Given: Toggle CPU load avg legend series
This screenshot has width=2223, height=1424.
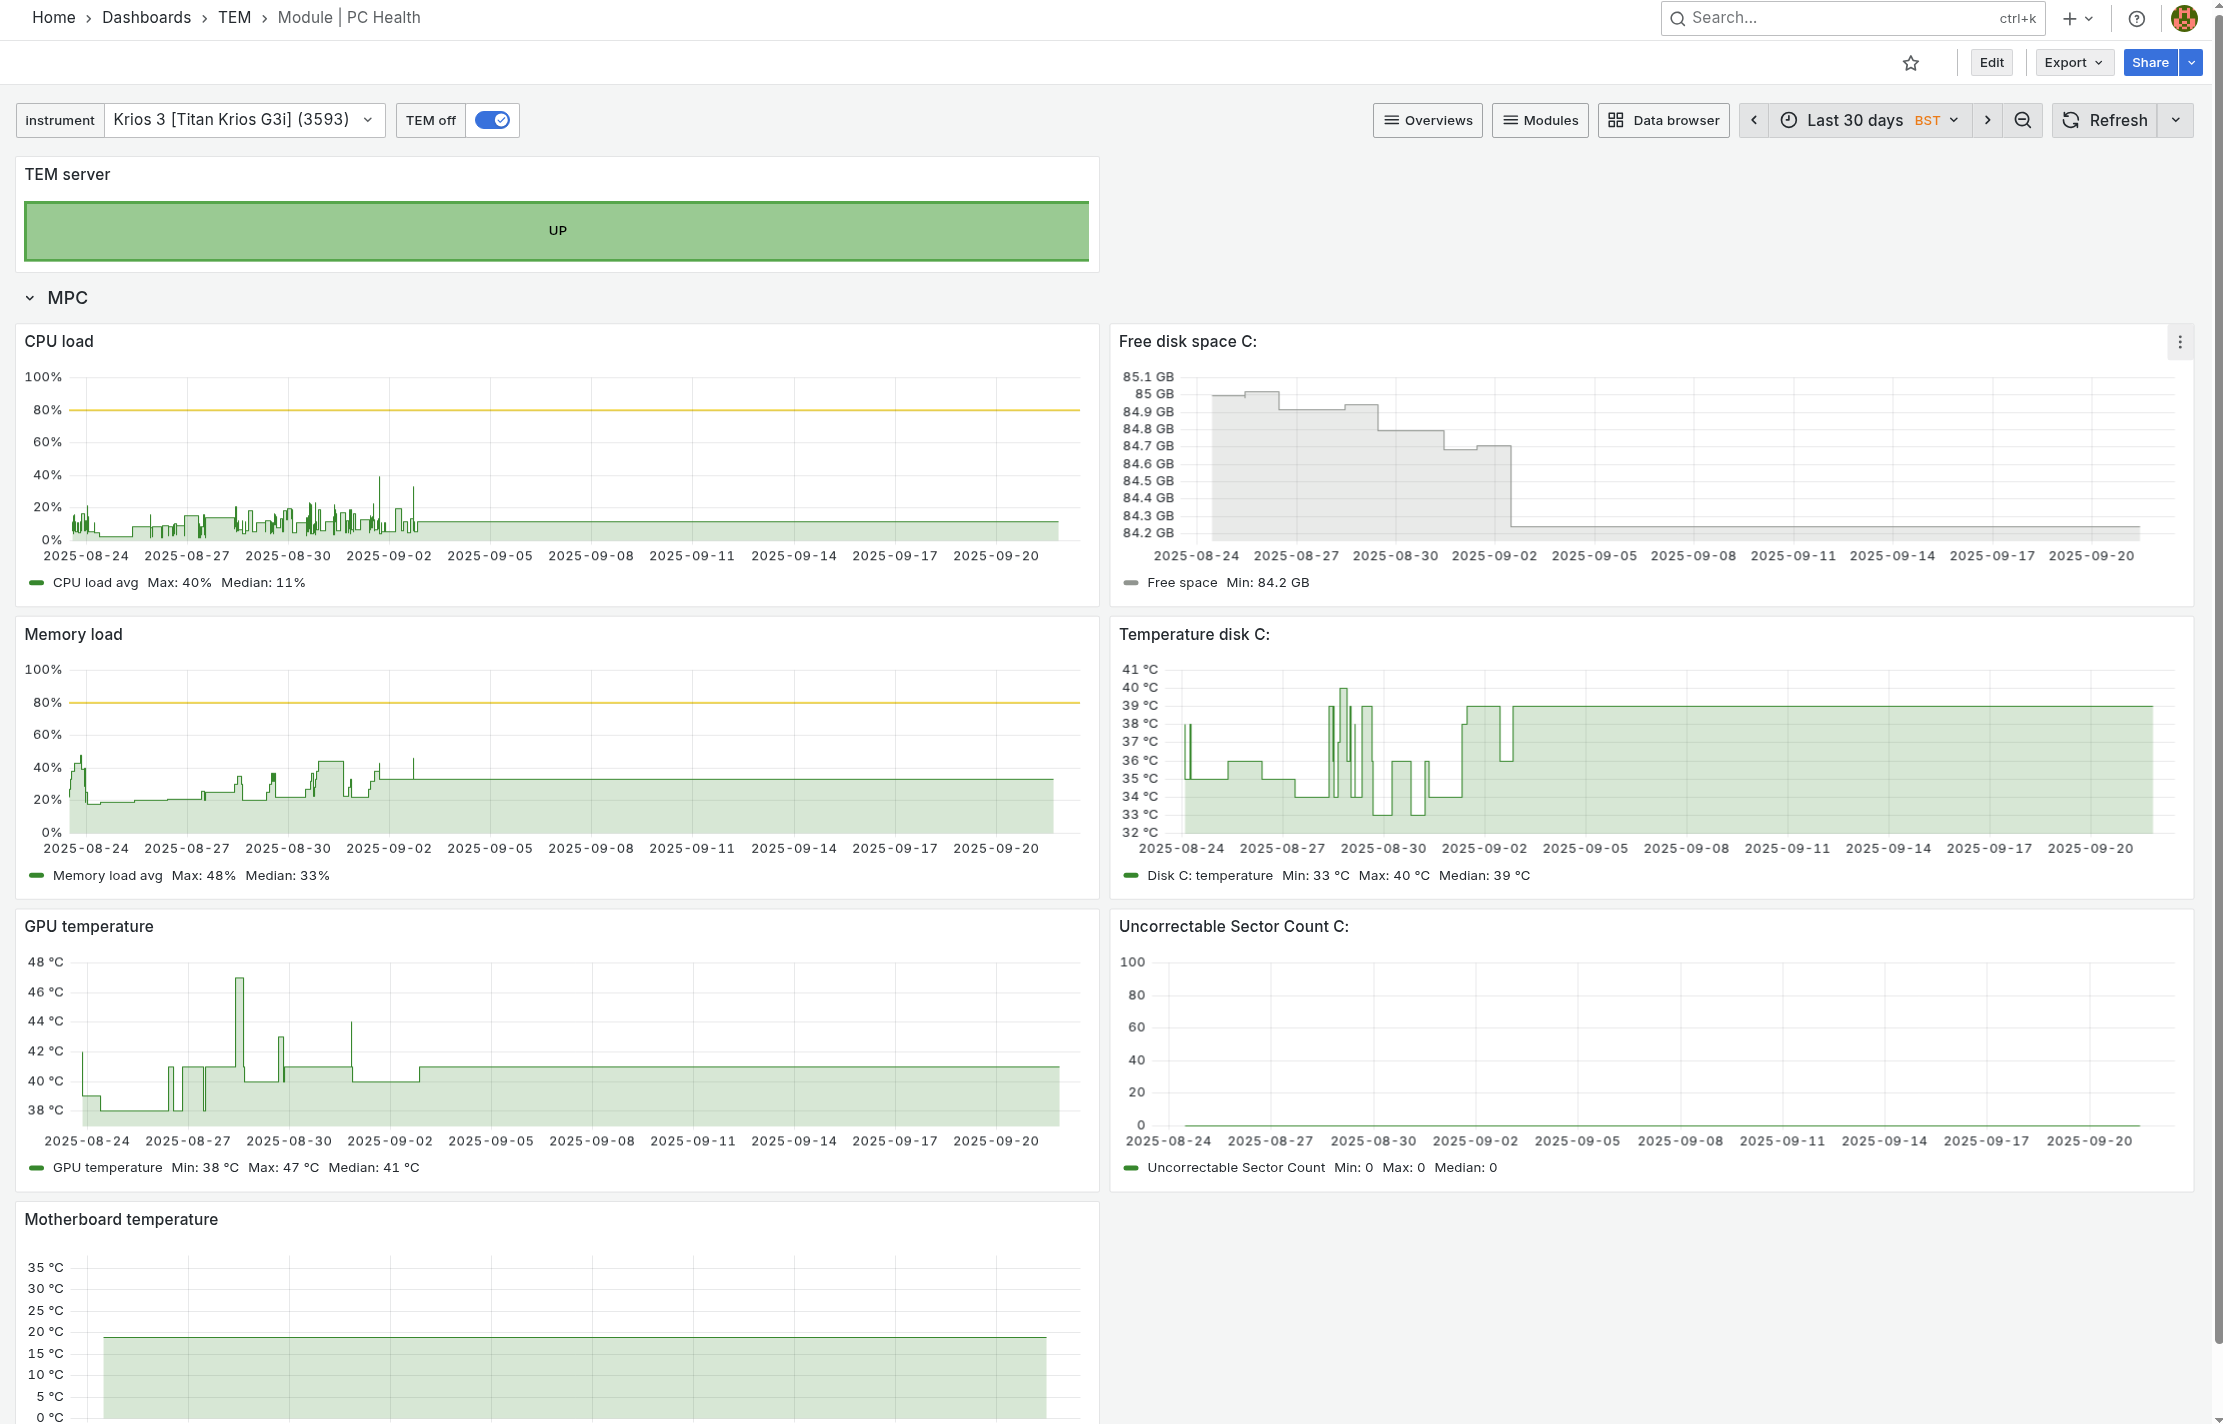Looking at the screenshot, I should click(x=95, y=583).
